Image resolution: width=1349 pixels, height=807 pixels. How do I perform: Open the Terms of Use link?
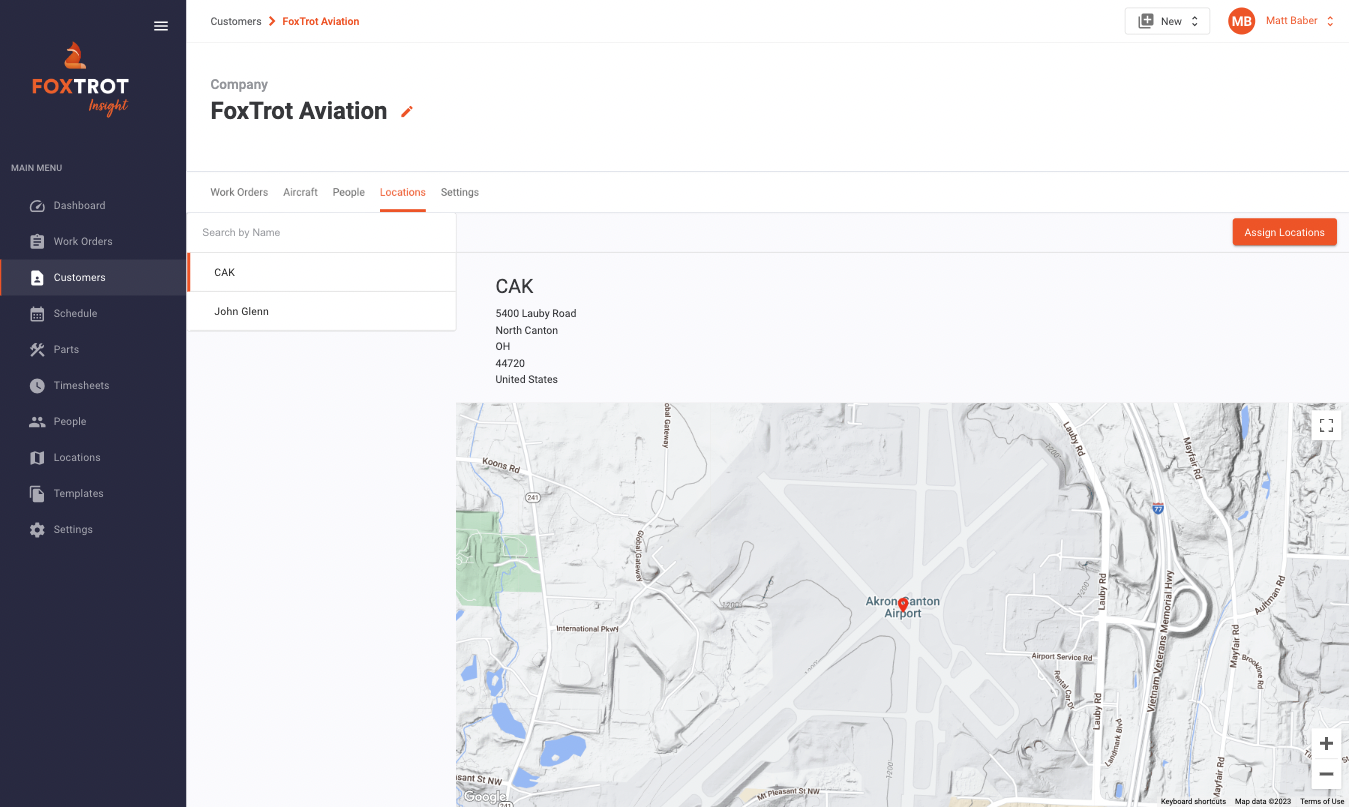tap(1322, 801)
